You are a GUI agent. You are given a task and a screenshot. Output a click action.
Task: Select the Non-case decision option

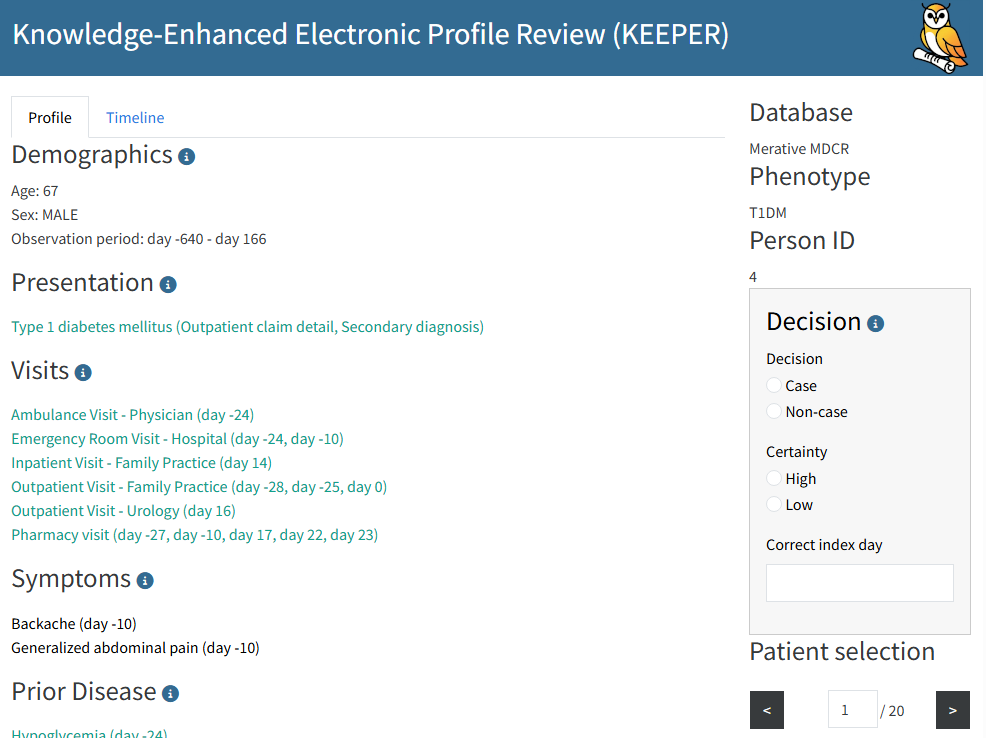click(774, 412)
